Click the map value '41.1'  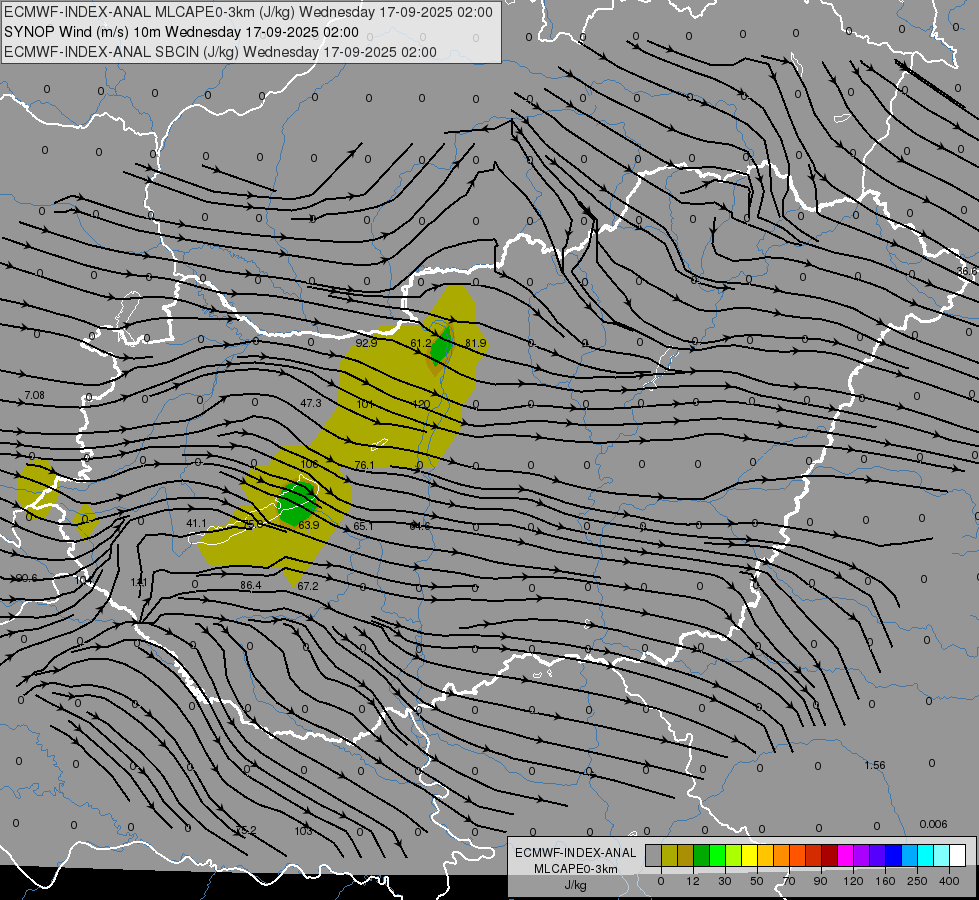pyautogui.click(x=196, y=523)
